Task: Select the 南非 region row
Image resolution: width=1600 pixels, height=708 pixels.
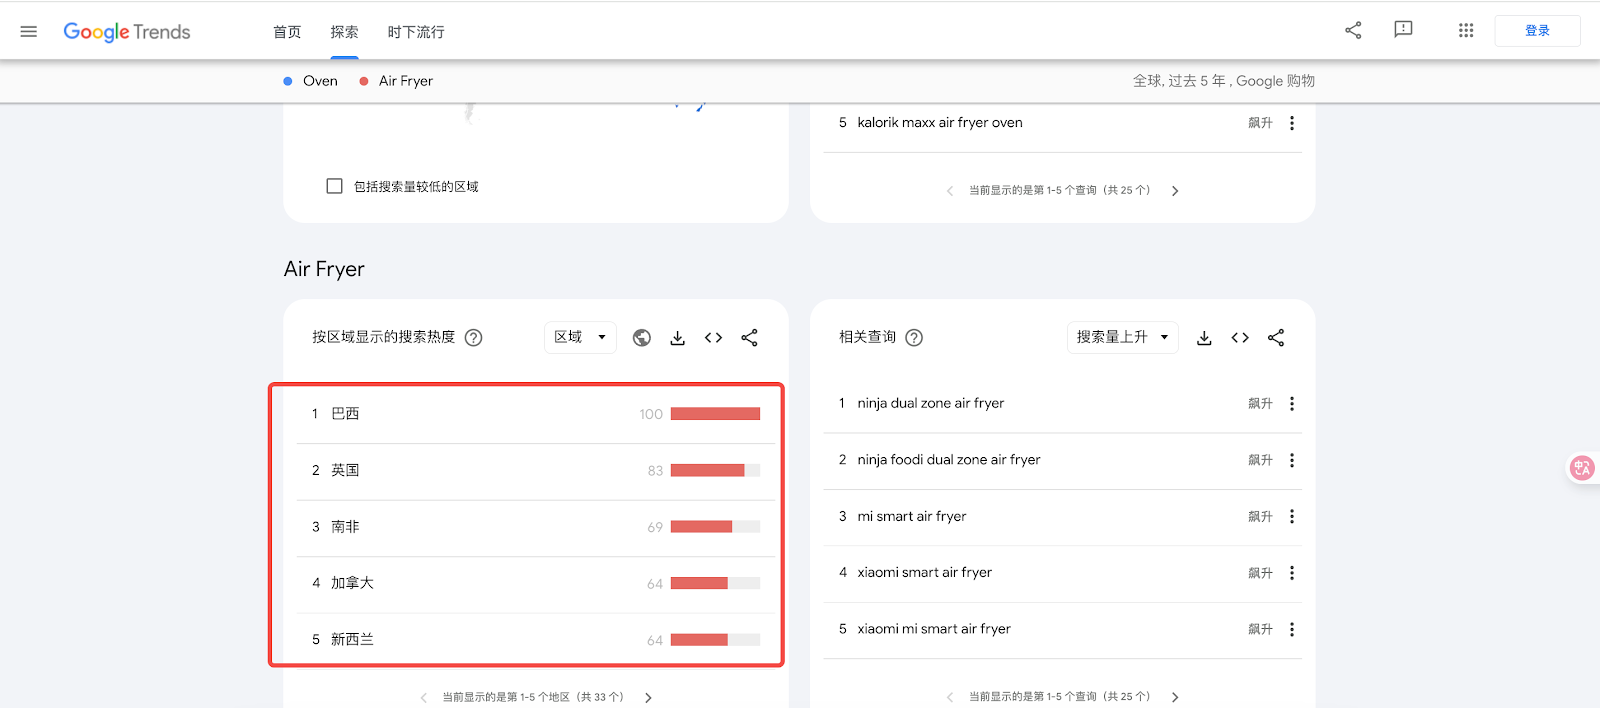Action: (x=536, y=527)
